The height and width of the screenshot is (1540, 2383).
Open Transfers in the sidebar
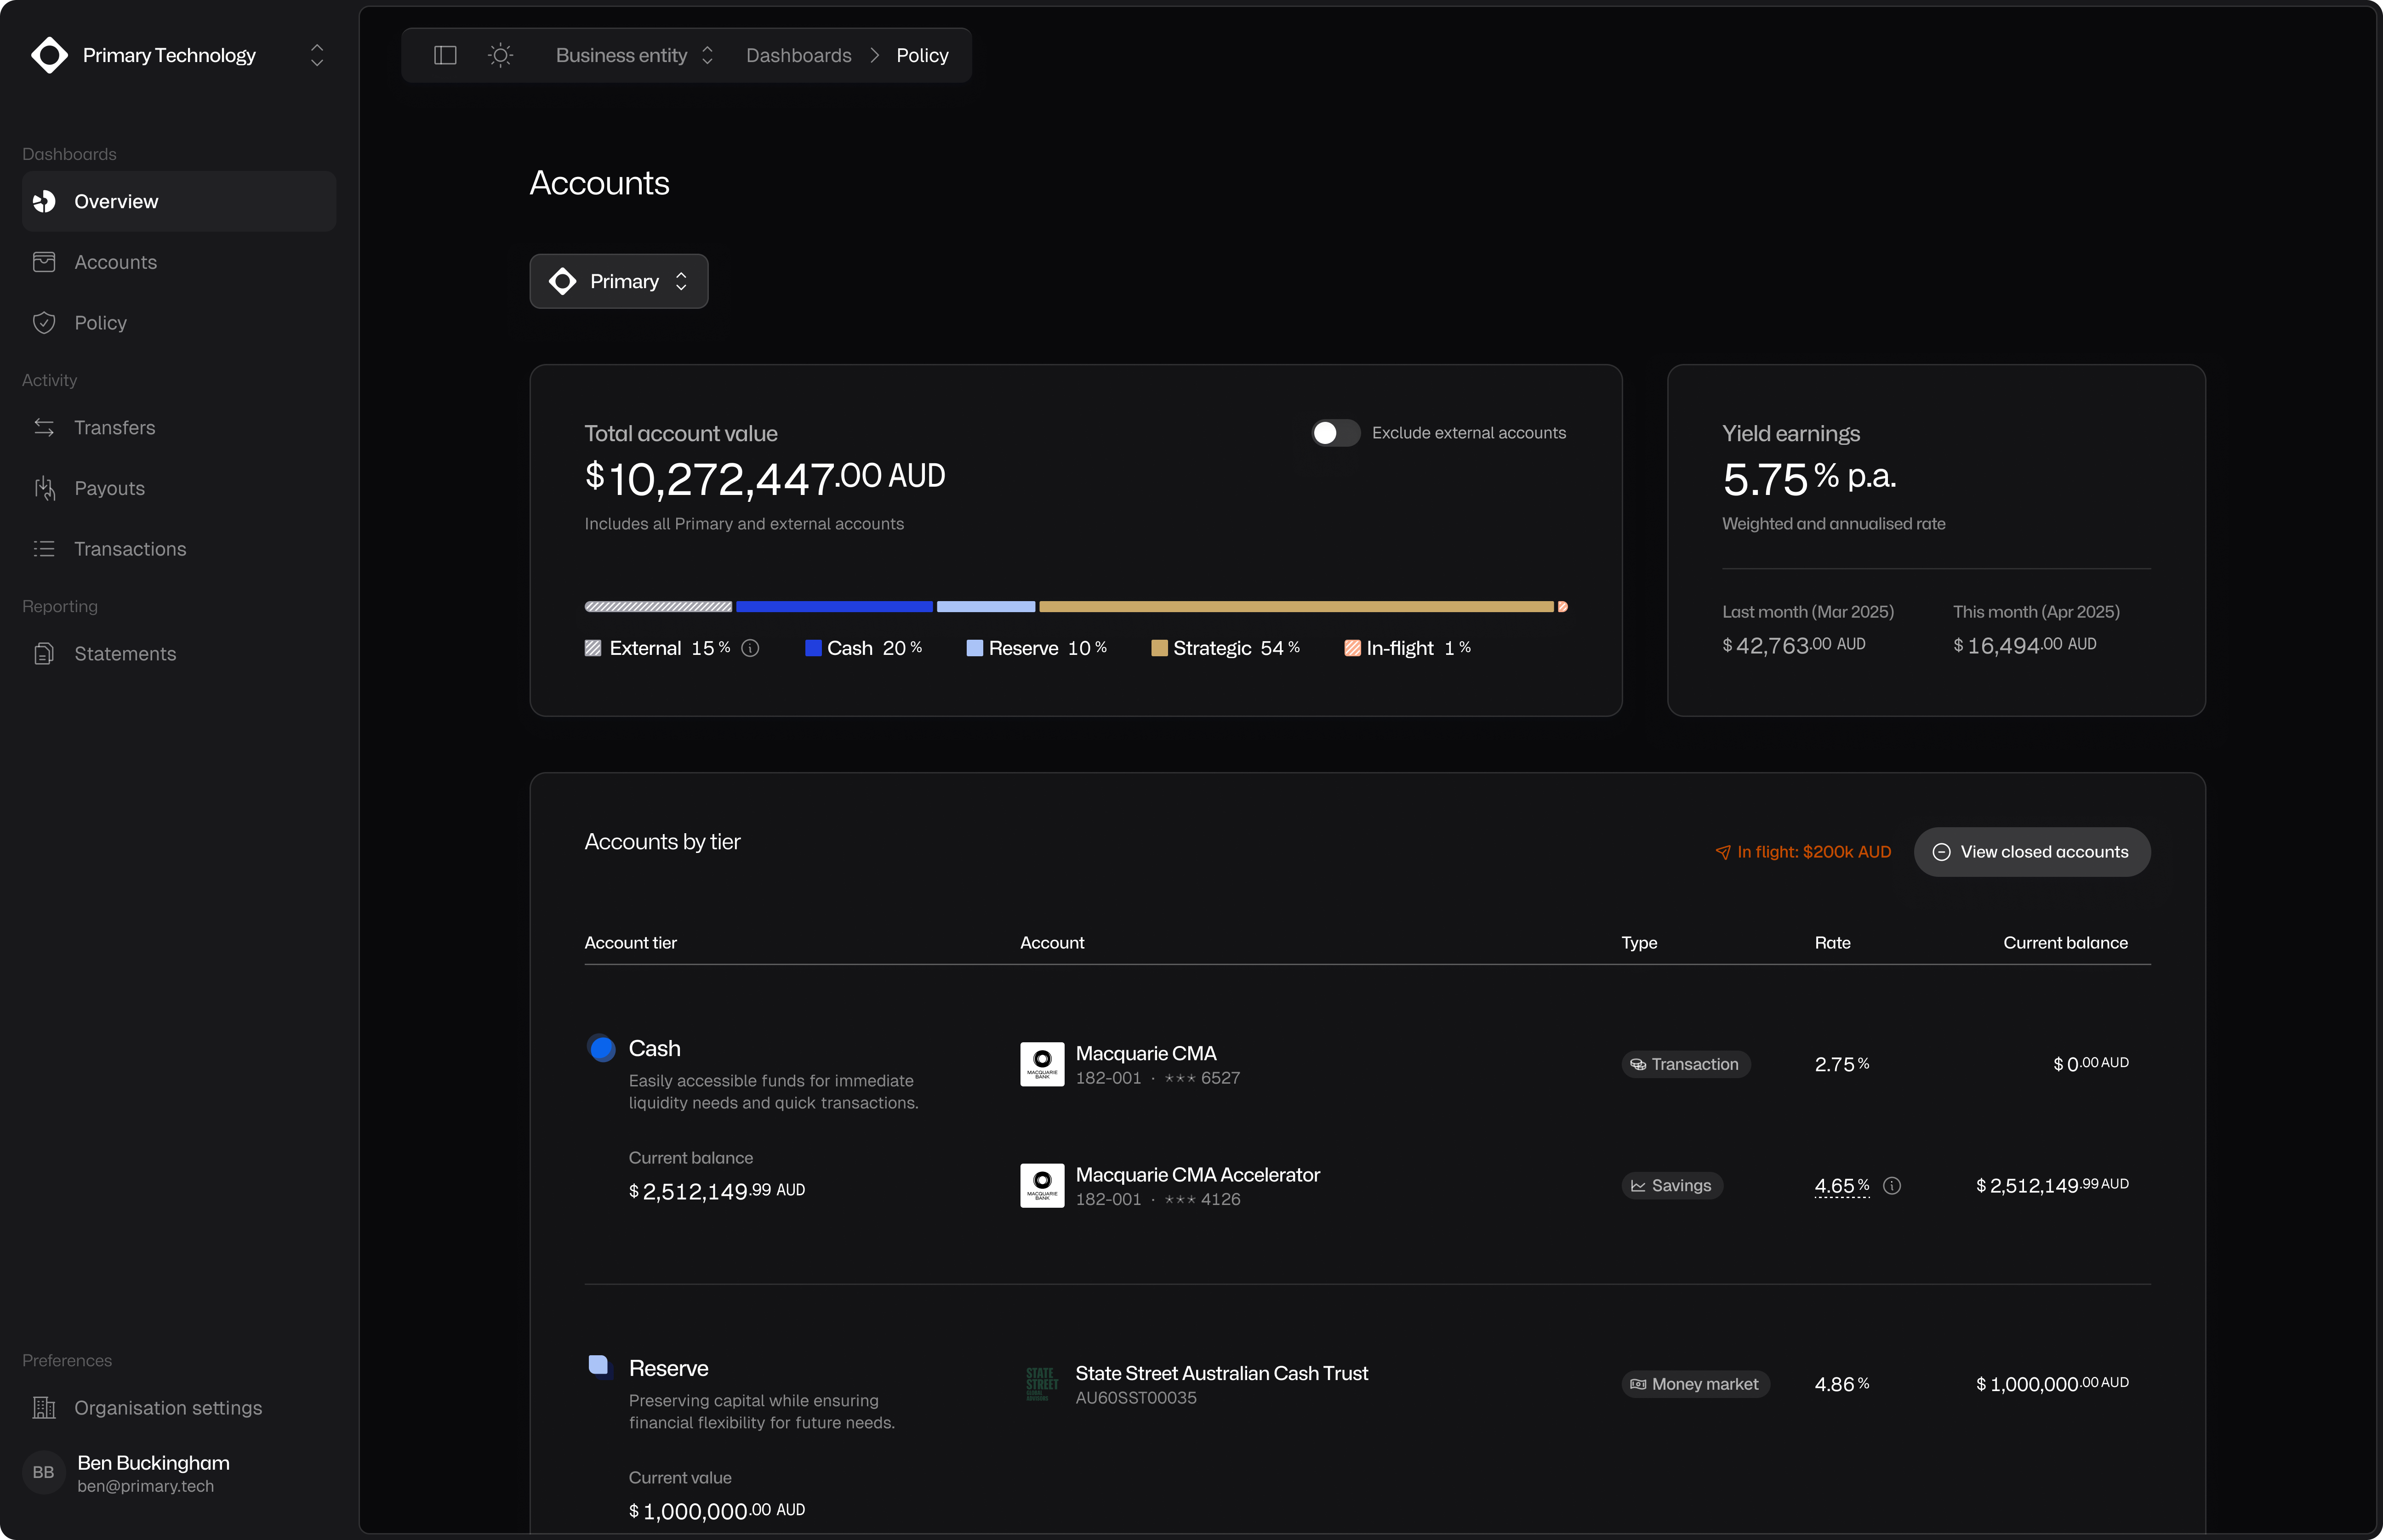click(114, 427)
